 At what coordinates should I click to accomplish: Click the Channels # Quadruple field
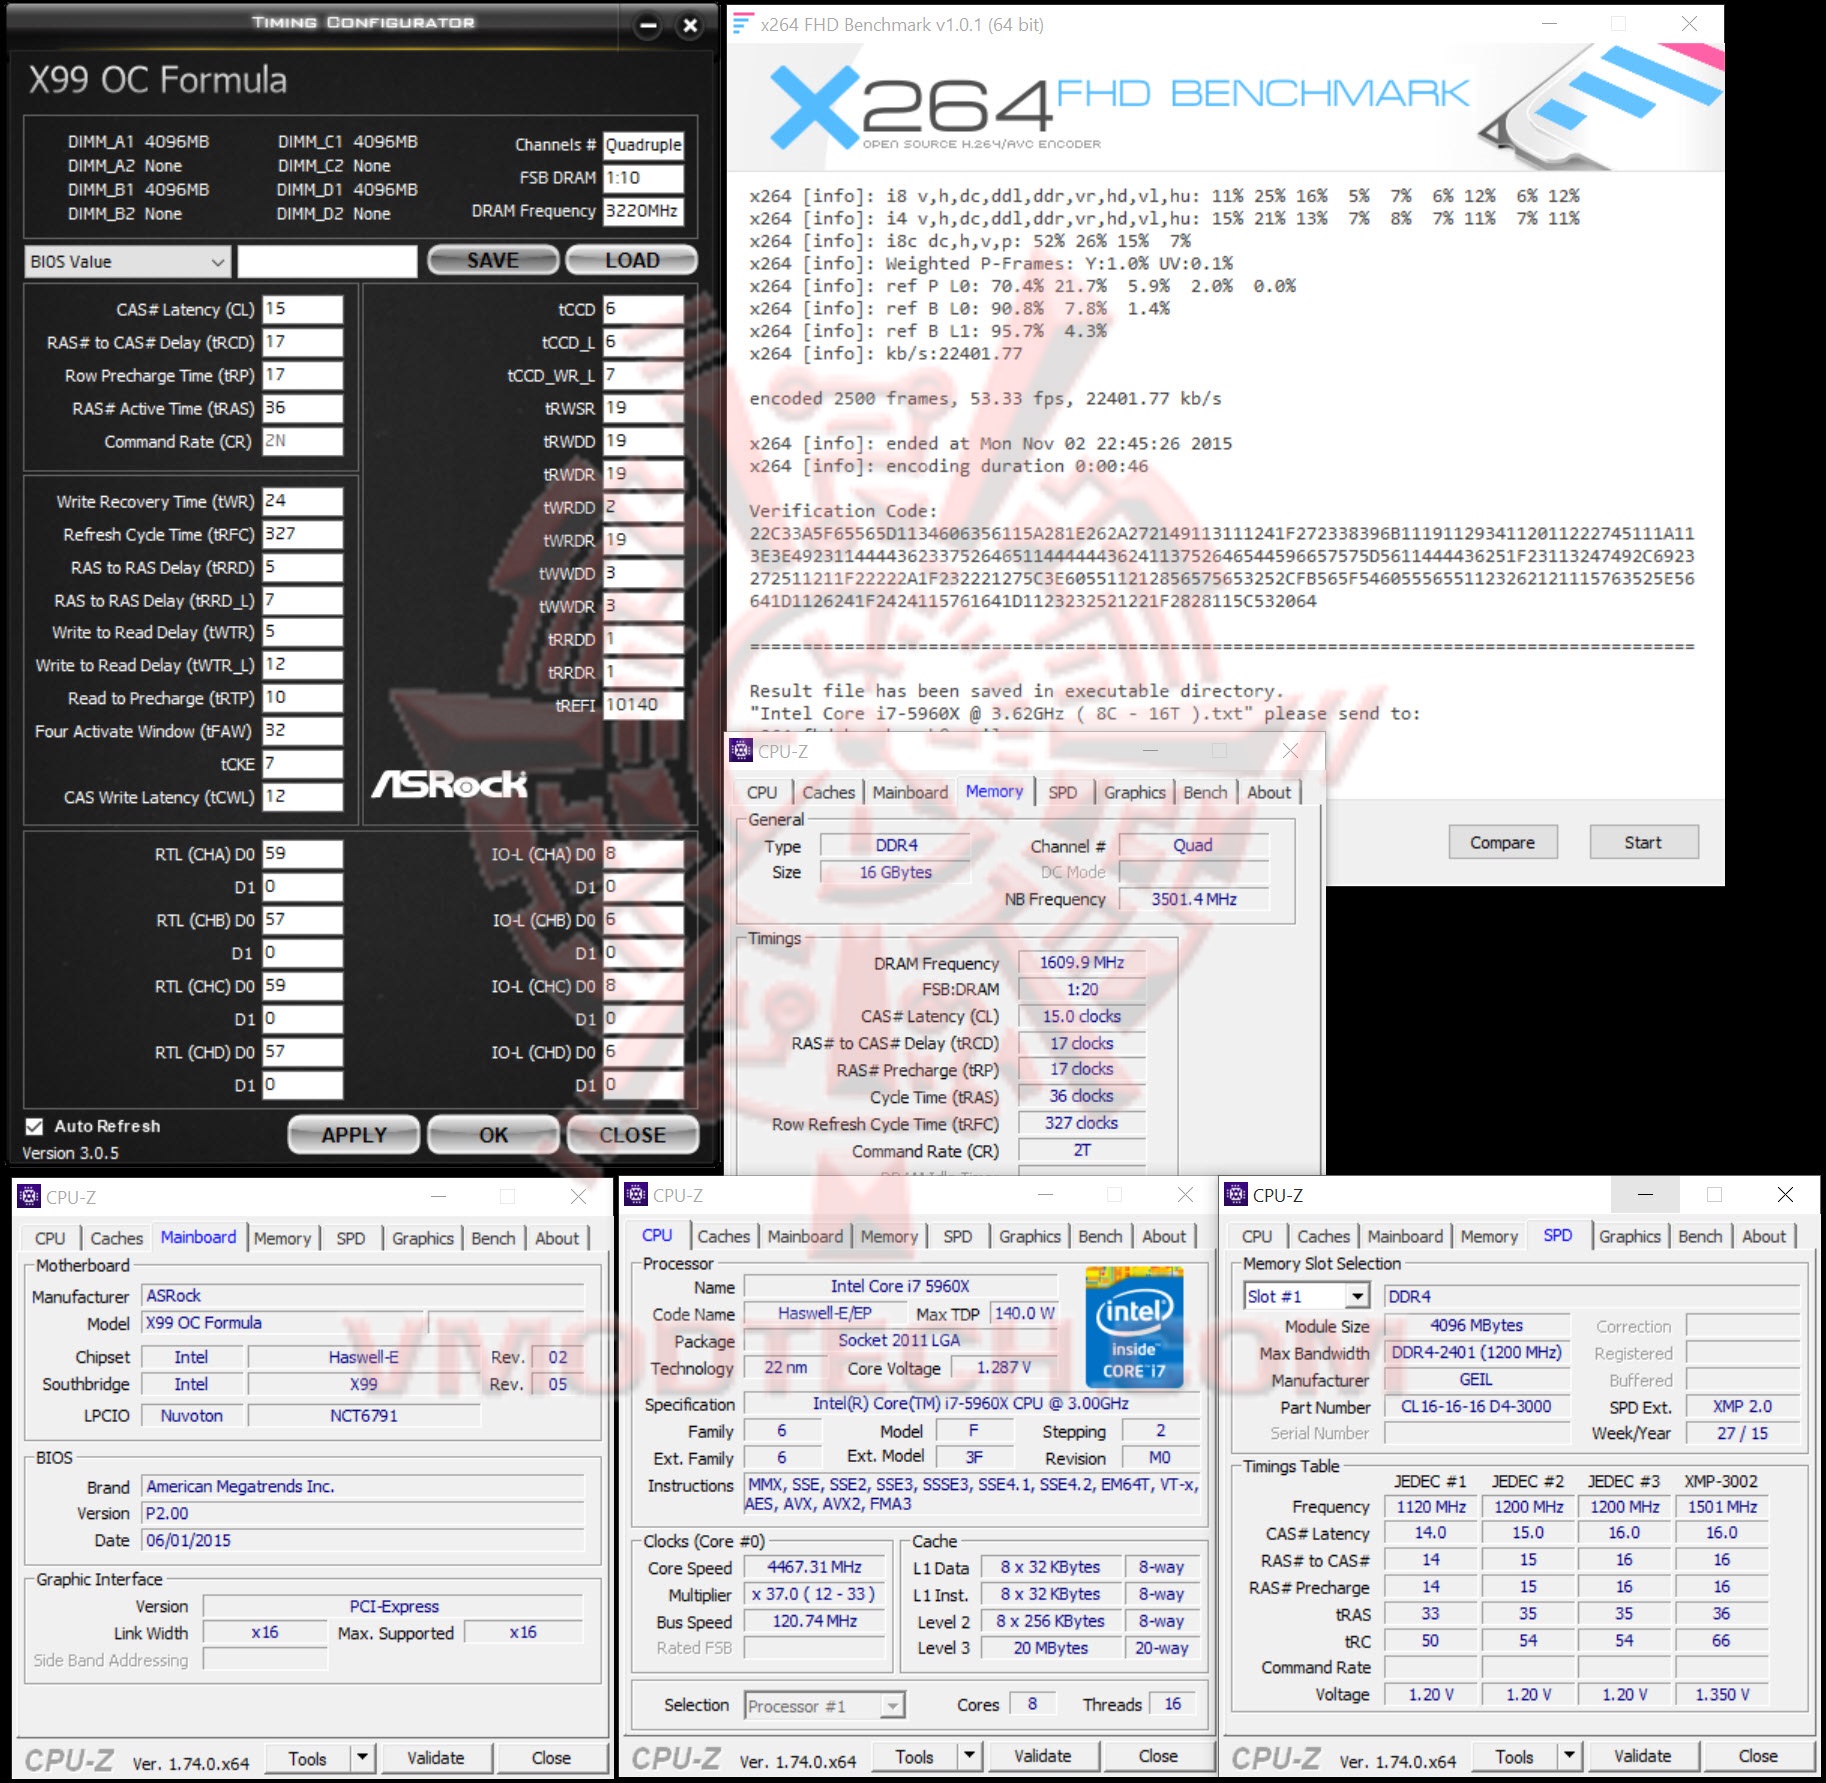(x=643, y=145)
